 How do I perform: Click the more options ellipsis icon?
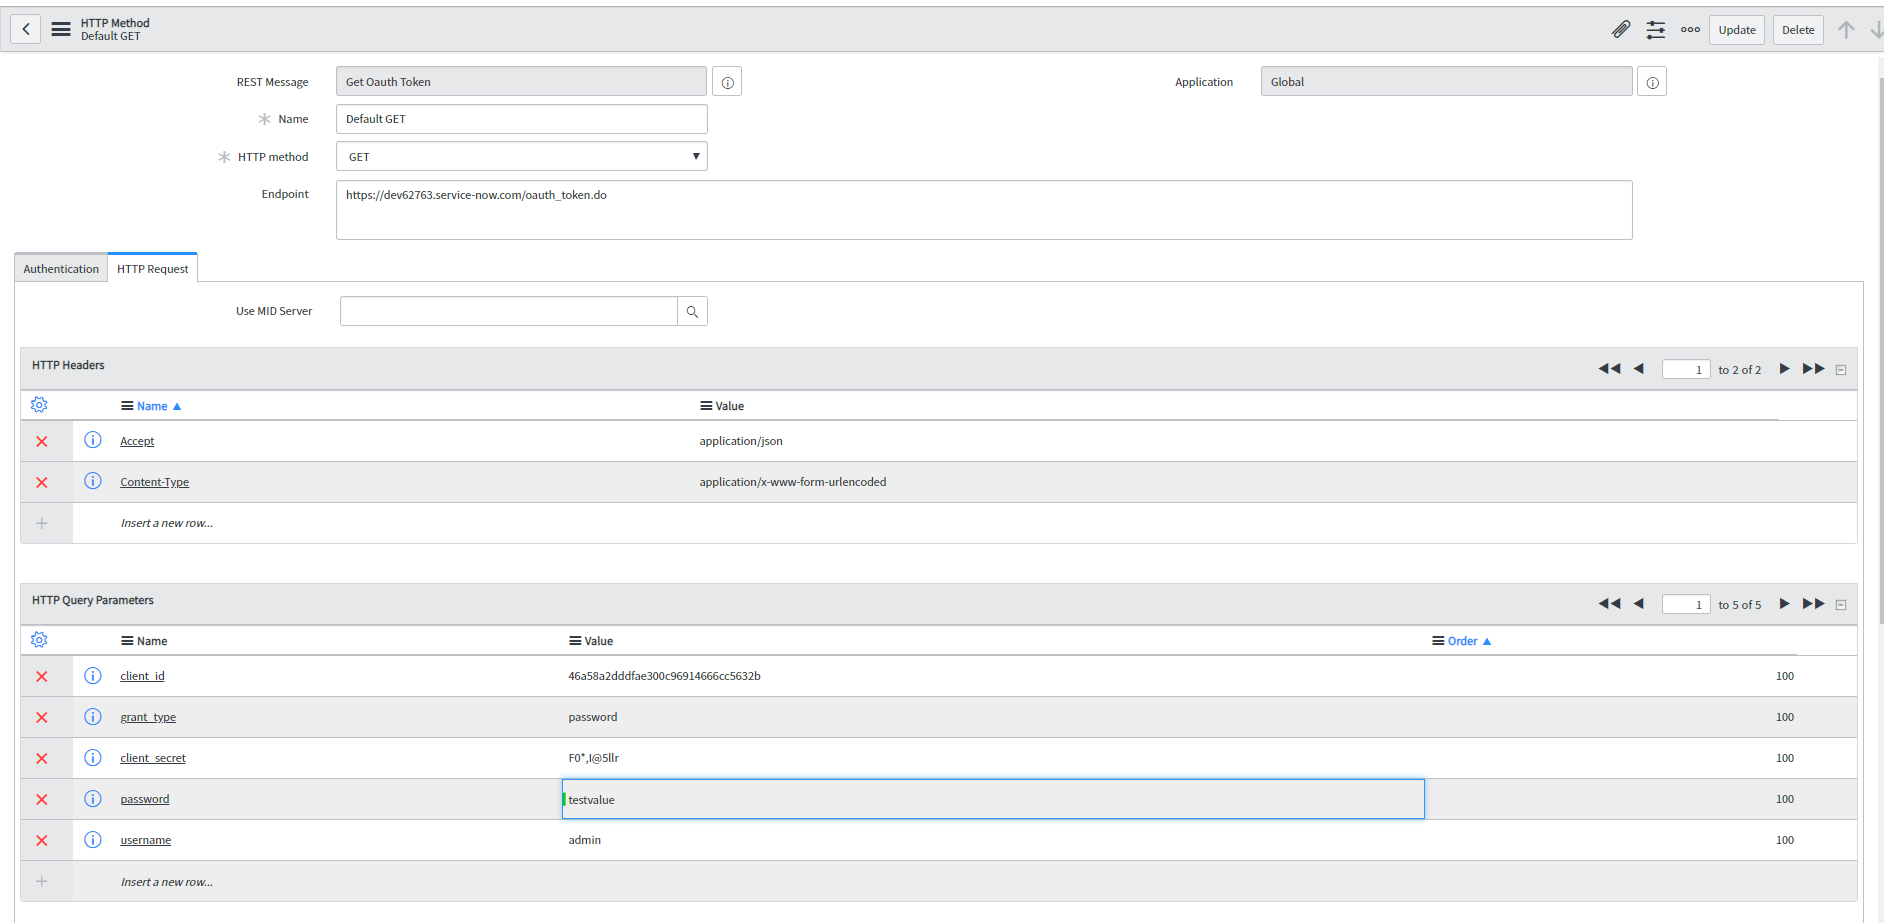1690,30
